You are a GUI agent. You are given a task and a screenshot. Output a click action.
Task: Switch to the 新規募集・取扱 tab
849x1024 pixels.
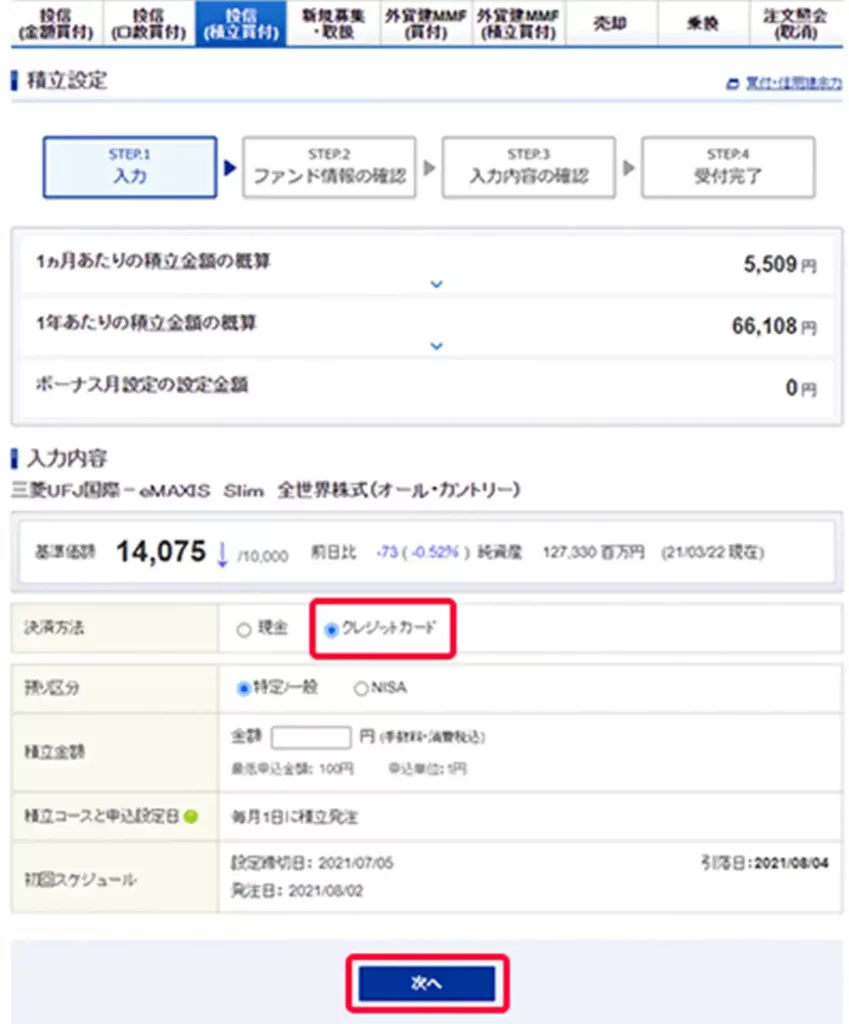334,23
